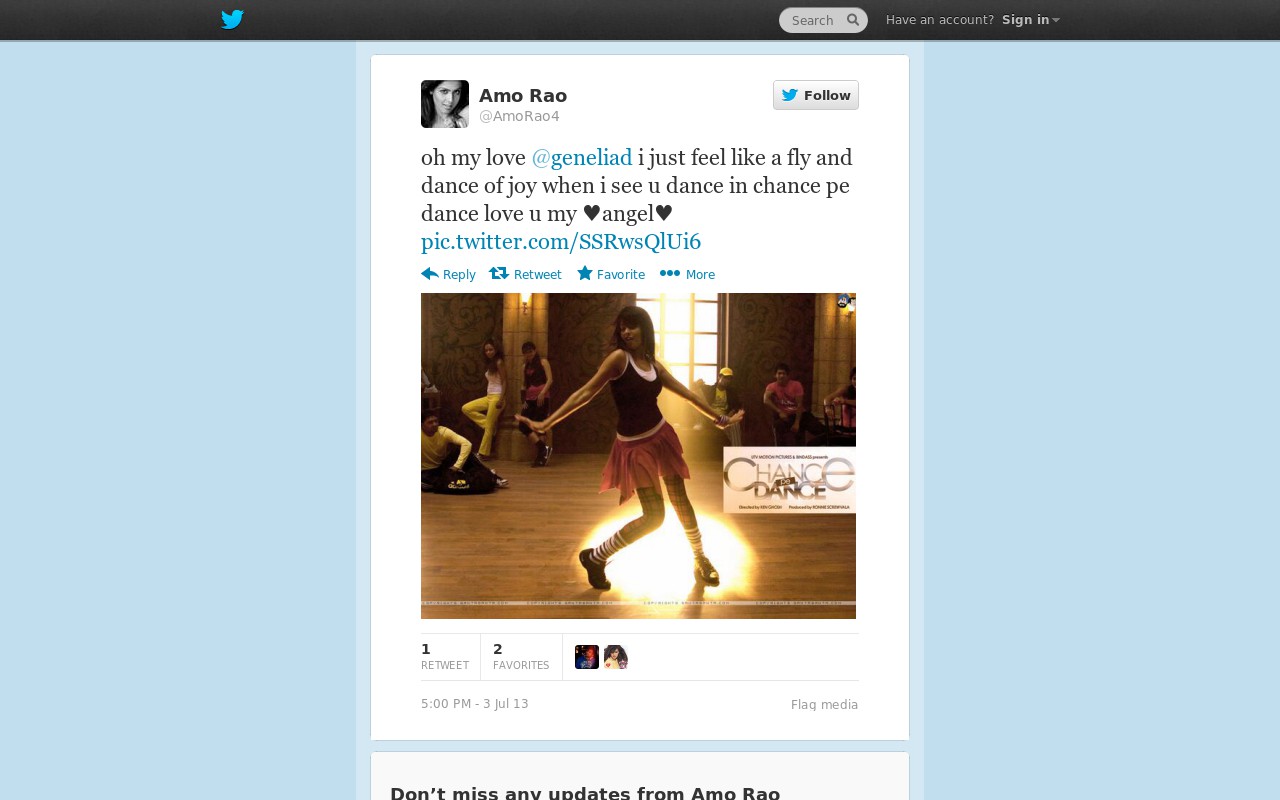Click the Favorite star icon

click(x=585, y=273)
